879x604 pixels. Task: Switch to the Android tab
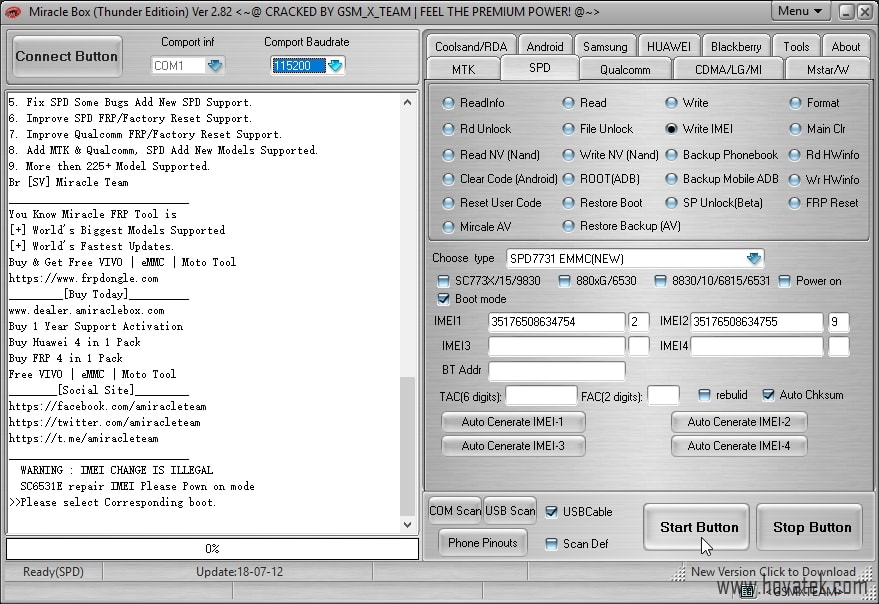pos(545,47)
